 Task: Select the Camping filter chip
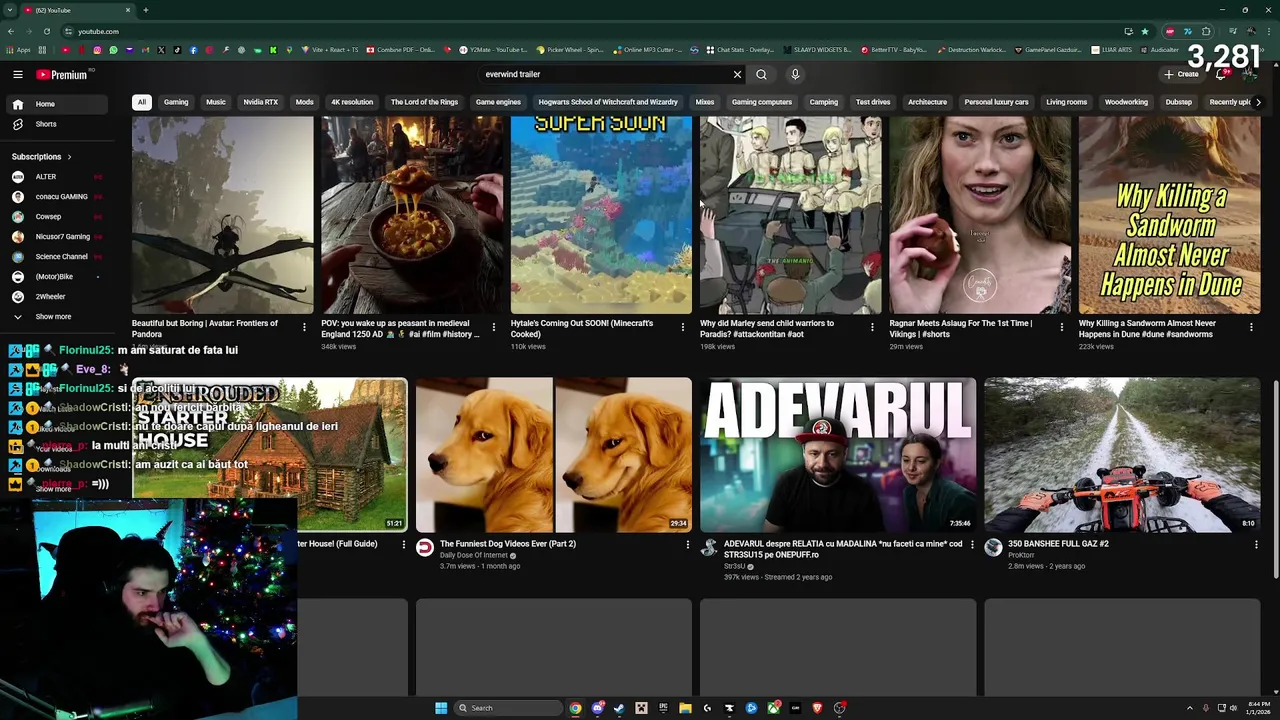(x=823, y=102)
